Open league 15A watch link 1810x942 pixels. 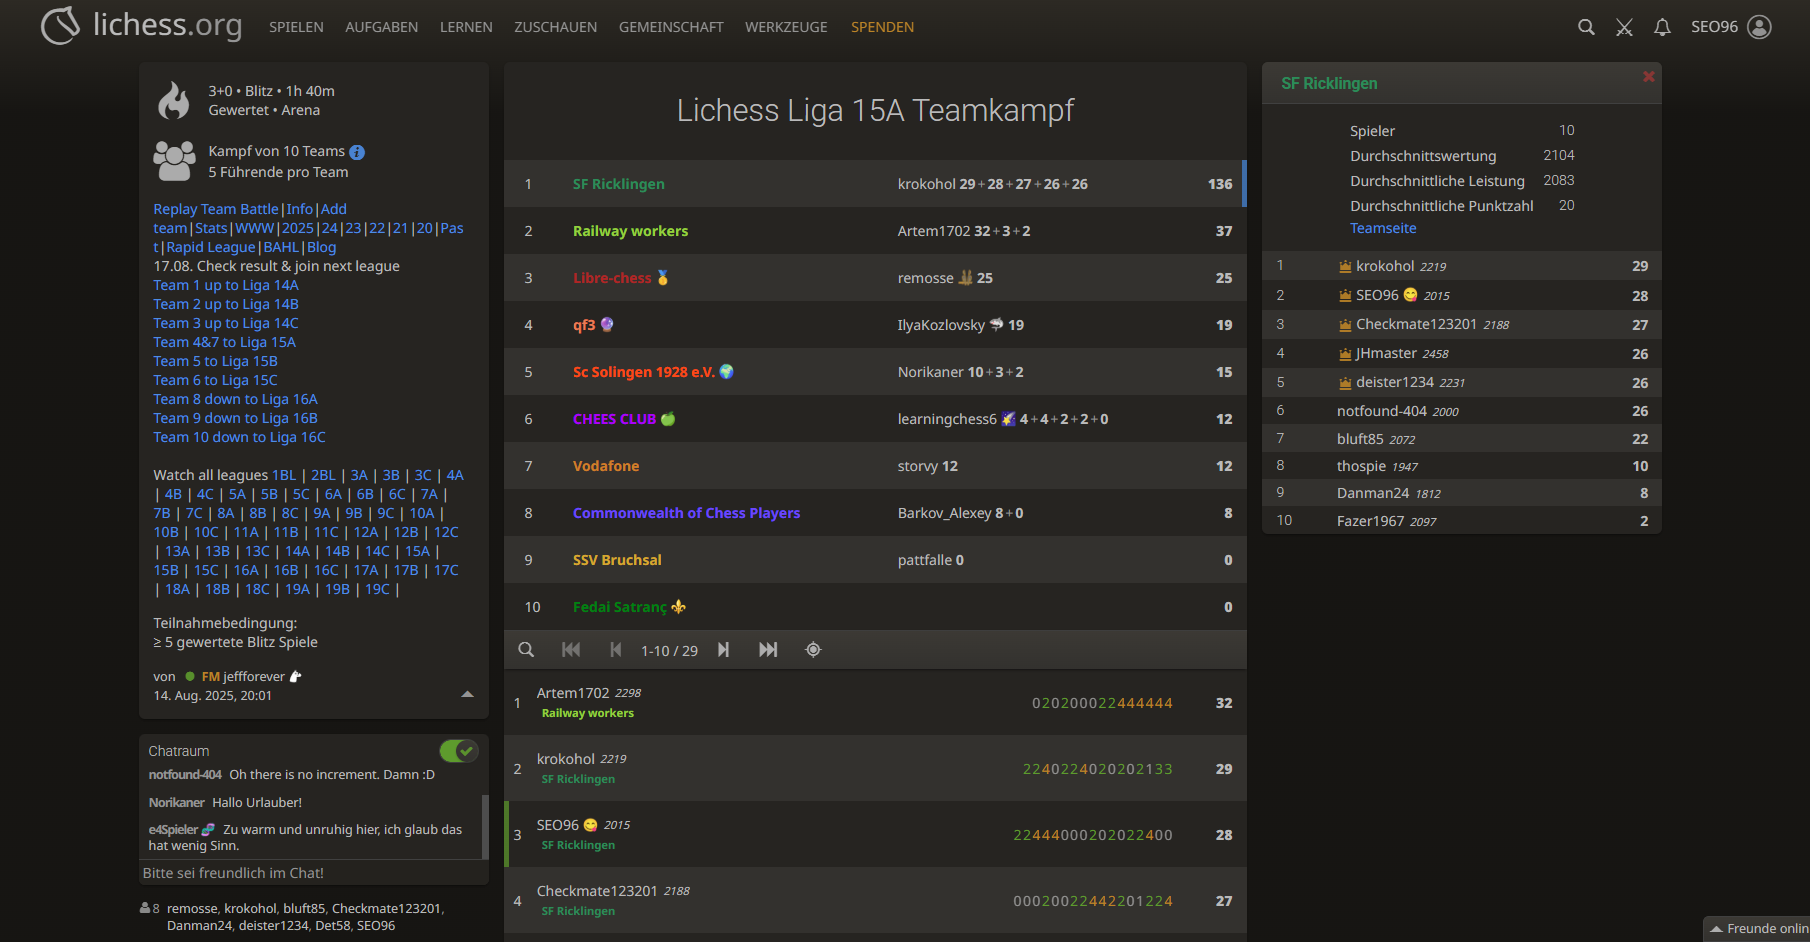(x=417, y=551)
